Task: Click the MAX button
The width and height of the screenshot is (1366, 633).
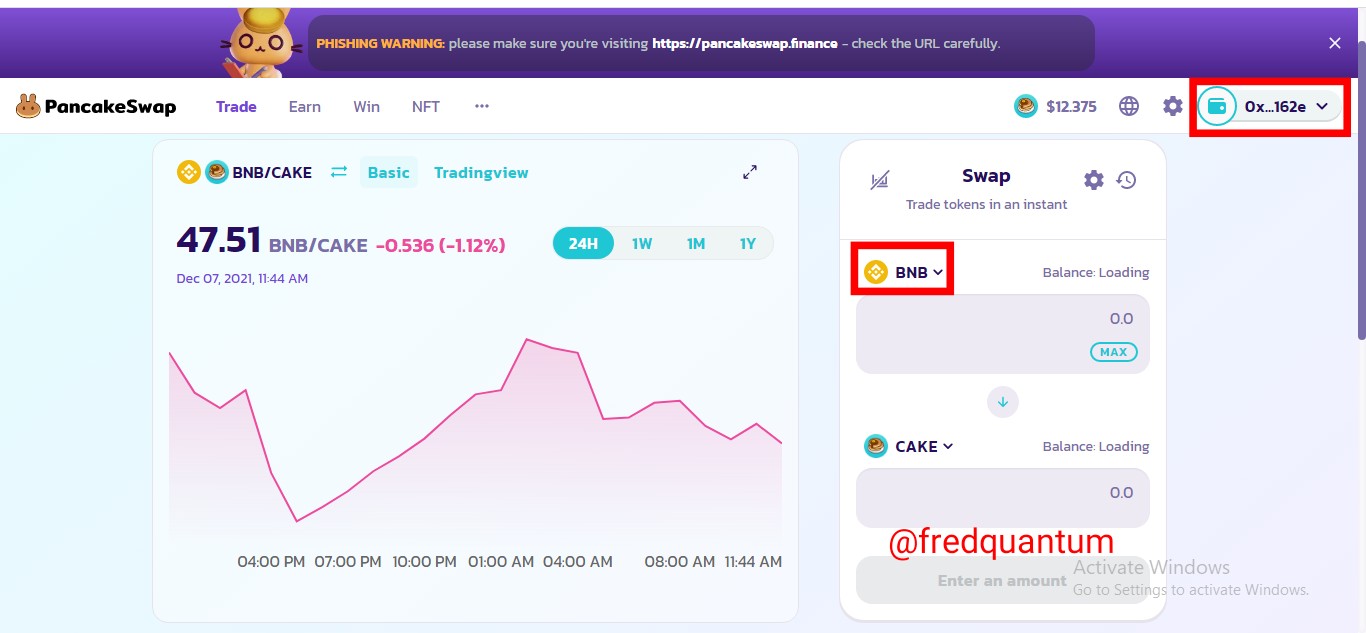Action: tap(1113, 352)
